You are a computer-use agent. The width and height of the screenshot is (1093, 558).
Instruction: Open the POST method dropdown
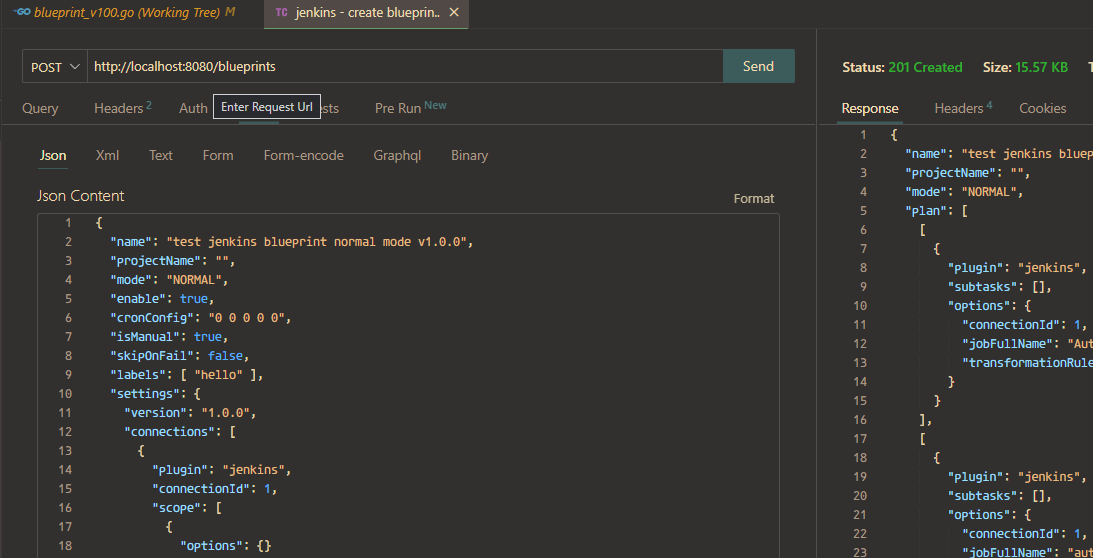click(x=55, y=67)
